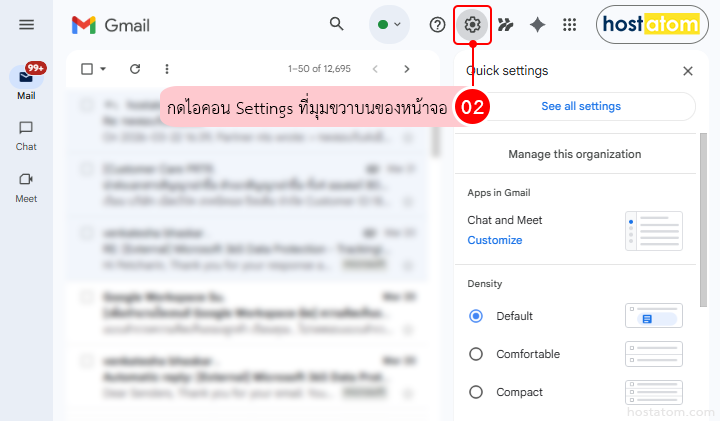
Task: Select the Comfortable density radio button
Action: 476,354
